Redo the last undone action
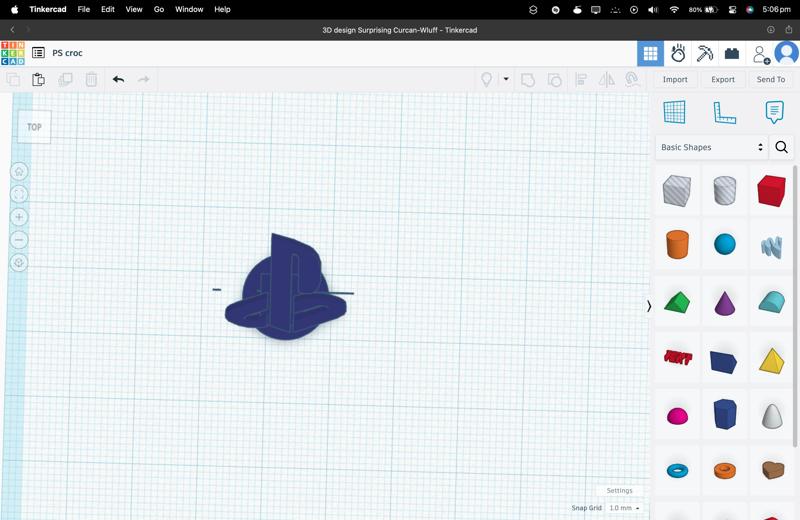Screen dimensions: 800x520 pos(144,80)
